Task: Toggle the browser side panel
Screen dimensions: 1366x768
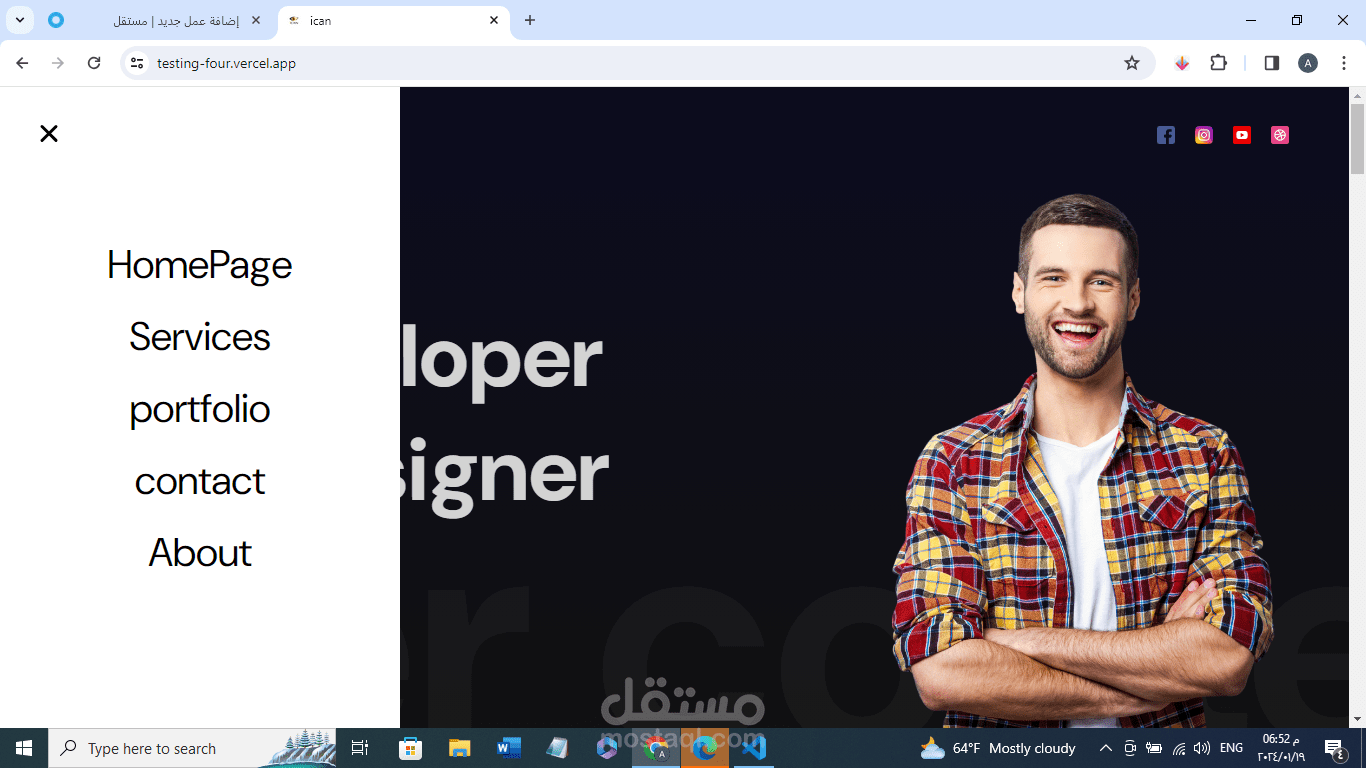Action: coord(1272,63)
